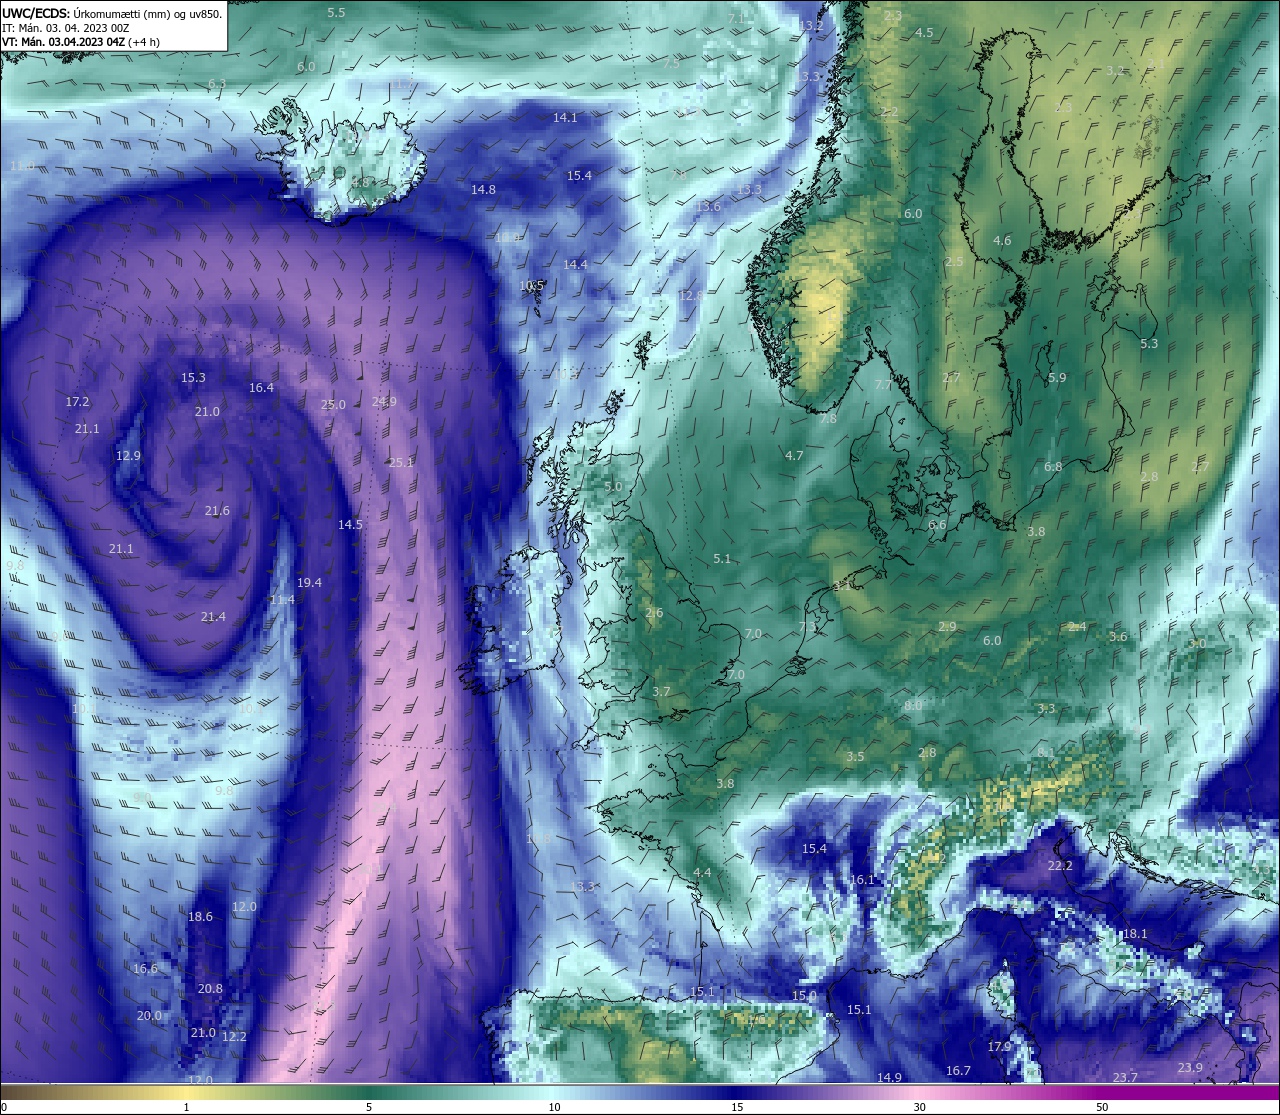Click the 16.6 value on the map
The image size is (1280, 1115).
point(145,969)
